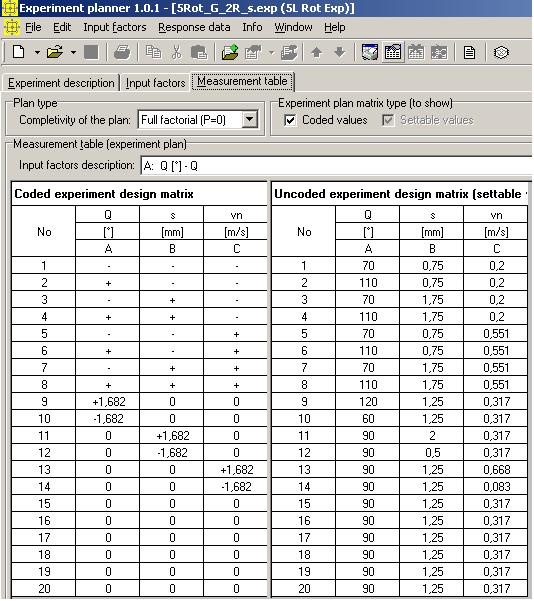Open the Edit menu
Viewport: 534px width, 601px height.
pyautogui.click(x=62, y=27)
